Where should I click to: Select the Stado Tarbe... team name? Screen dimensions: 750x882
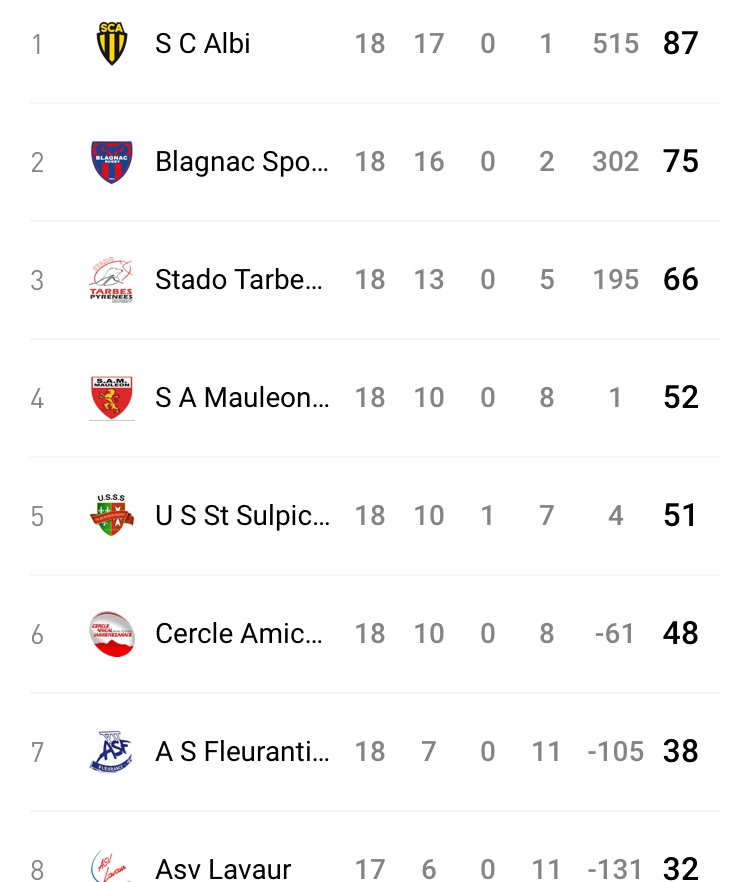(x=239, y=280)
